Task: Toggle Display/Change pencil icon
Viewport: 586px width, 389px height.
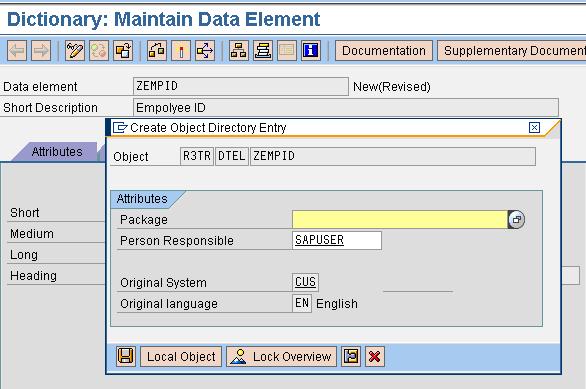Action: 74,50
